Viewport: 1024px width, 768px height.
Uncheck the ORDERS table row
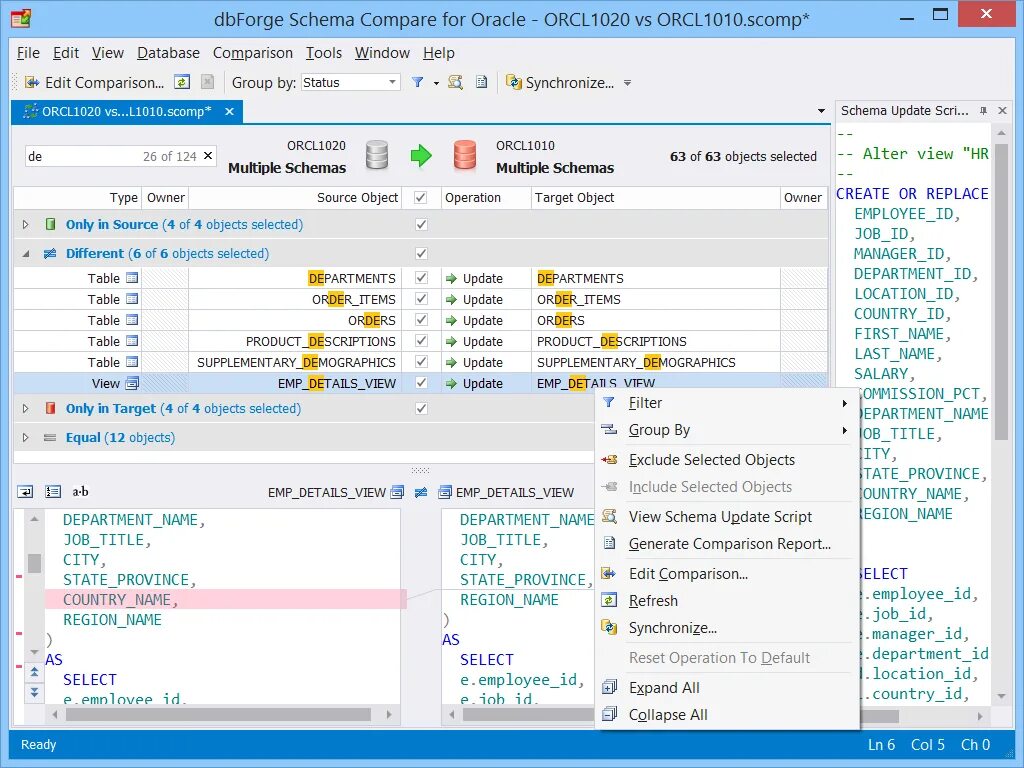coord(421,320)
